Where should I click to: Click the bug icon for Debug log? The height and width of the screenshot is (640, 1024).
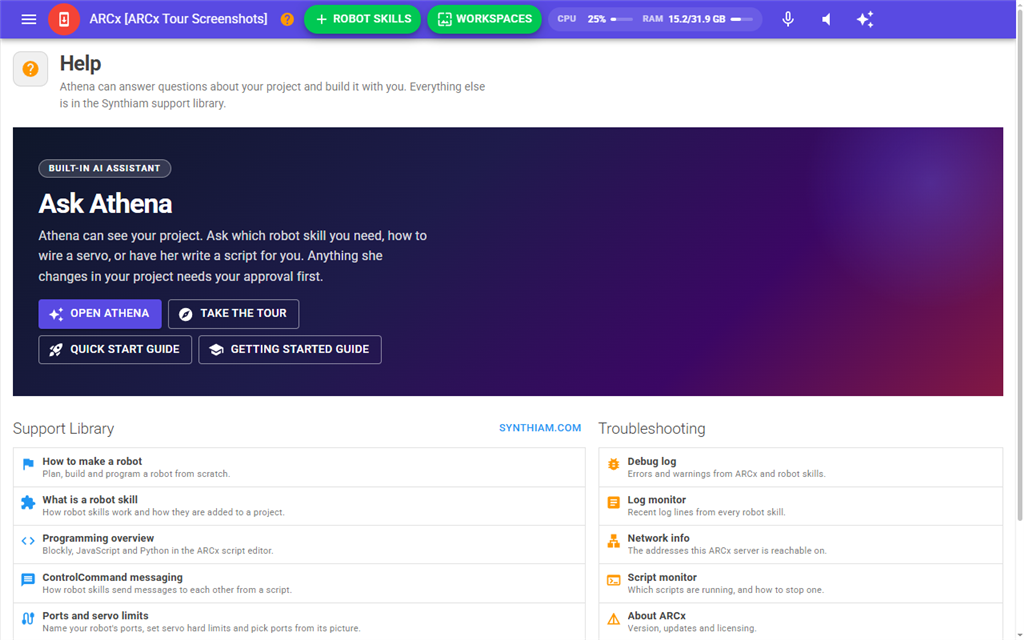click(x=613, y=464)
